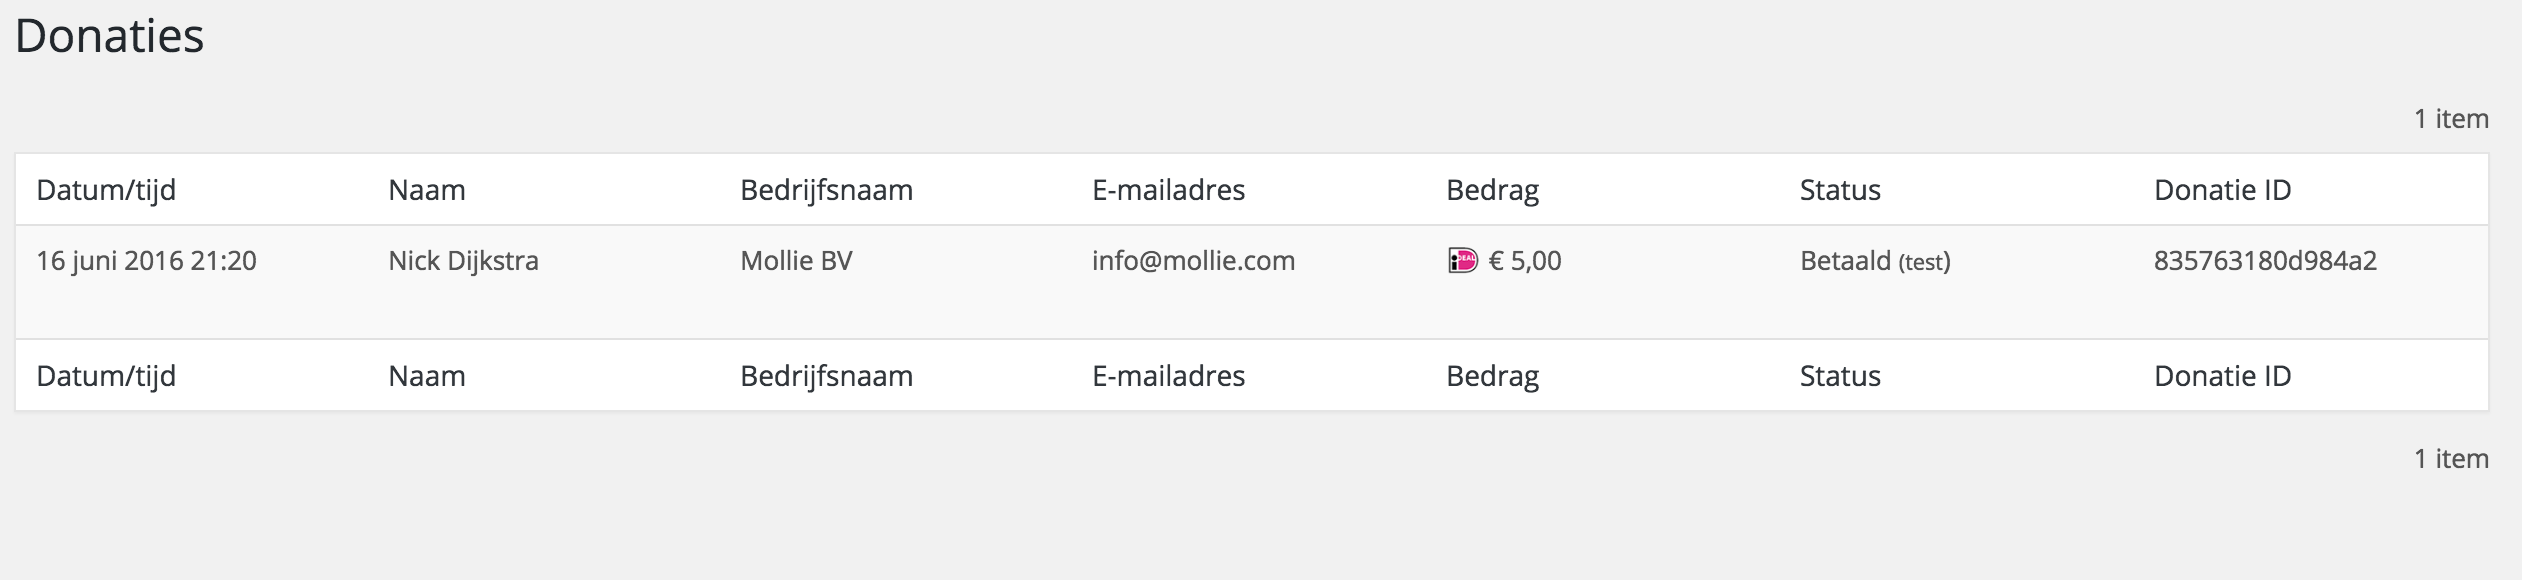The image size is (2522, 580).
Task: Click the Betaald (test) status
Action: point(1875,261)
